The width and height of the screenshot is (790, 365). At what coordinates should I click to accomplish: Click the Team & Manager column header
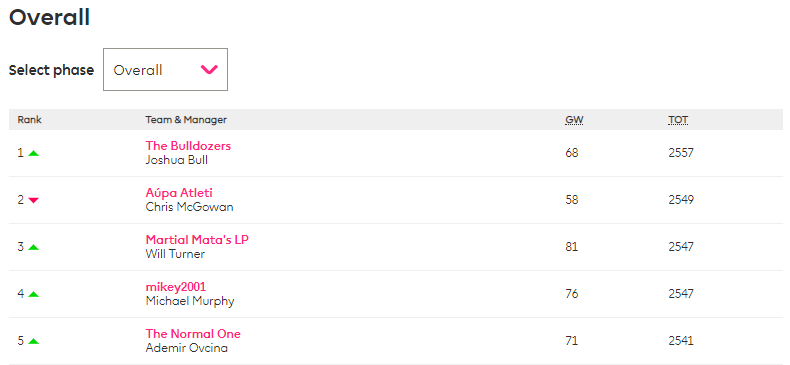186,120
